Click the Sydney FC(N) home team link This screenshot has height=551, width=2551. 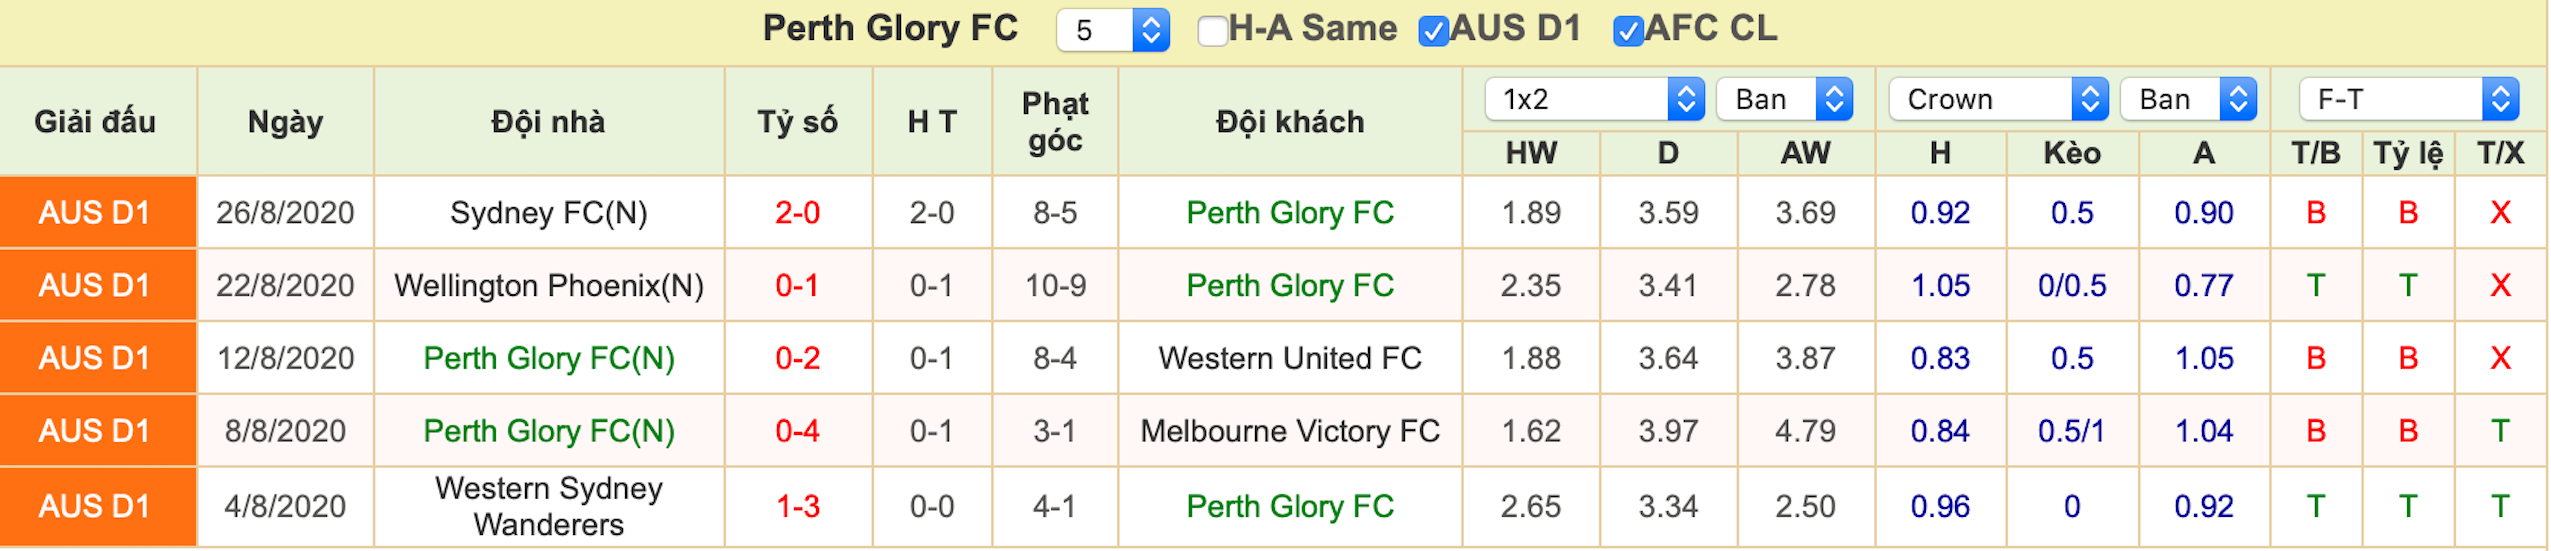click(548, 213)
